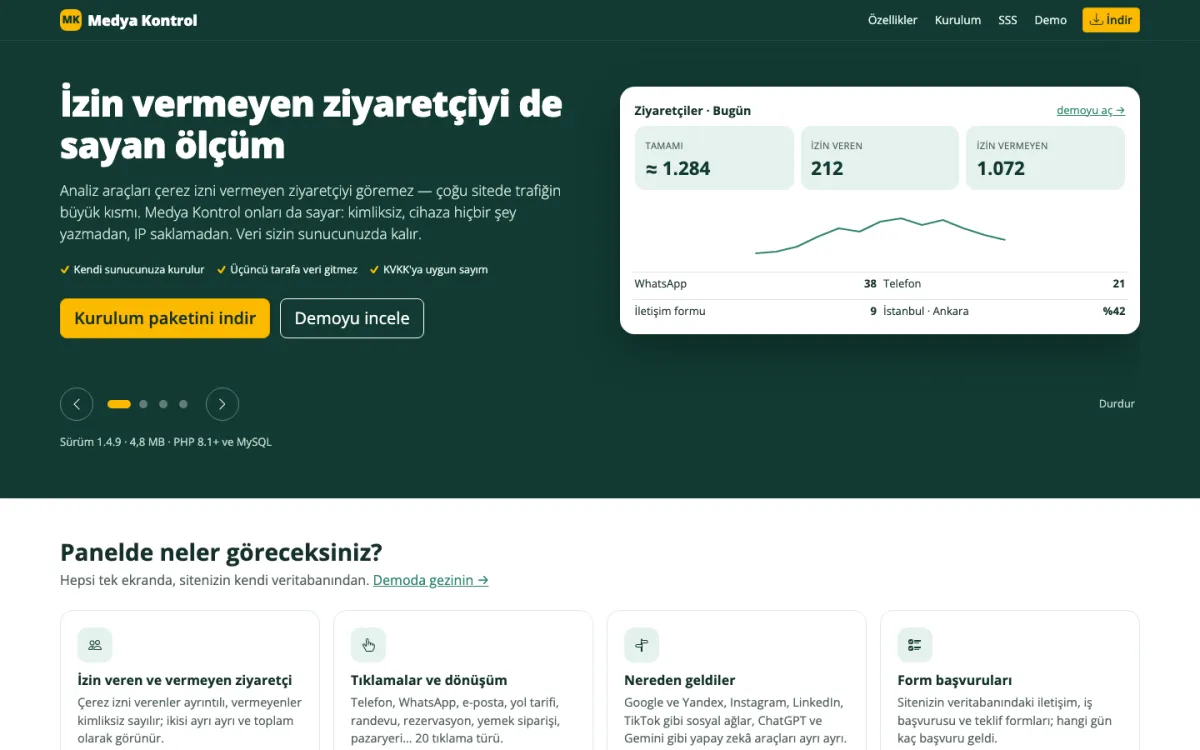Click the visitors line chart
Image resolution: width=1200 pixels, height=750 pixels.
click(880, 235)
